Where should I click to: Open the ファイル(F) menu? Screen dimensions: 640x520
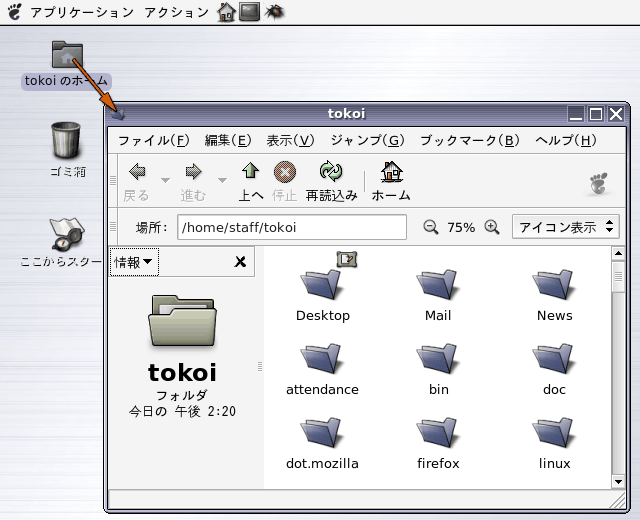tap(154, 140)
